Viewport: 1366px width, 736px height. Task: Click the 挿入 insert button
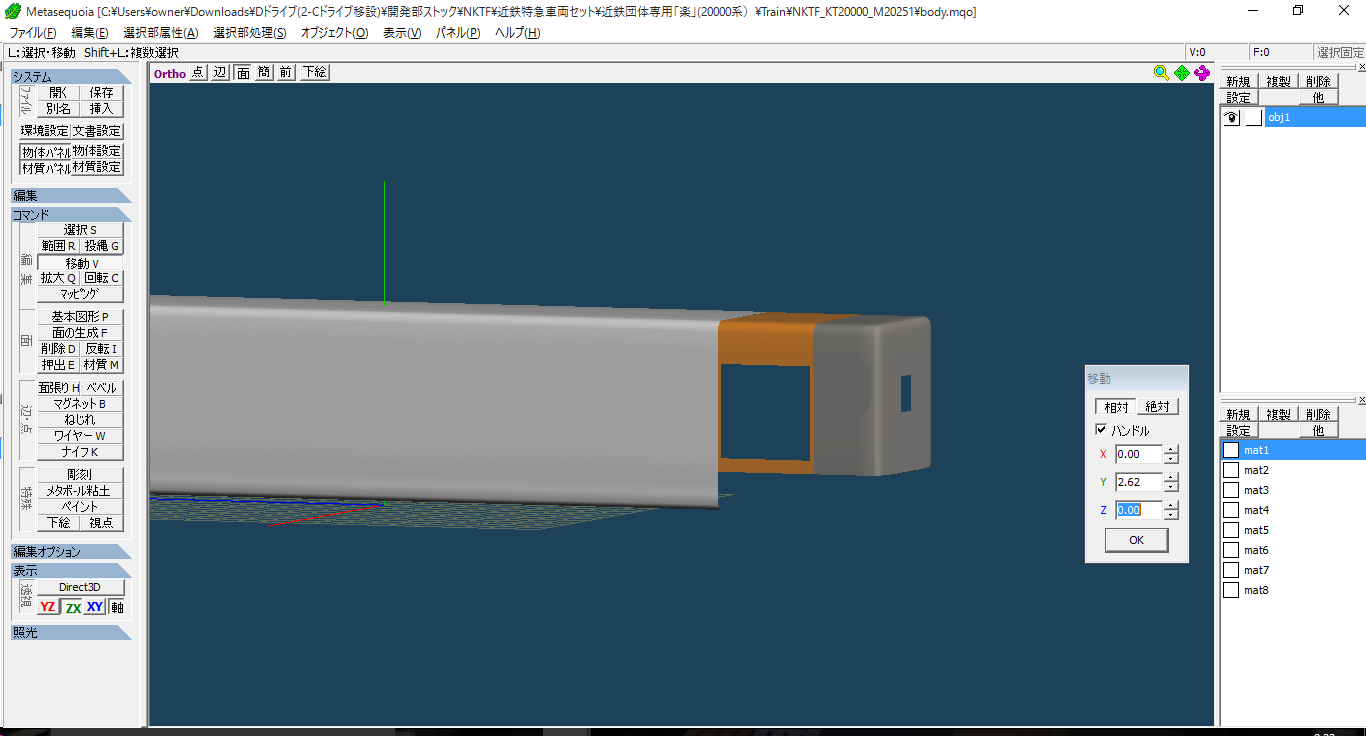click(102, 108)
